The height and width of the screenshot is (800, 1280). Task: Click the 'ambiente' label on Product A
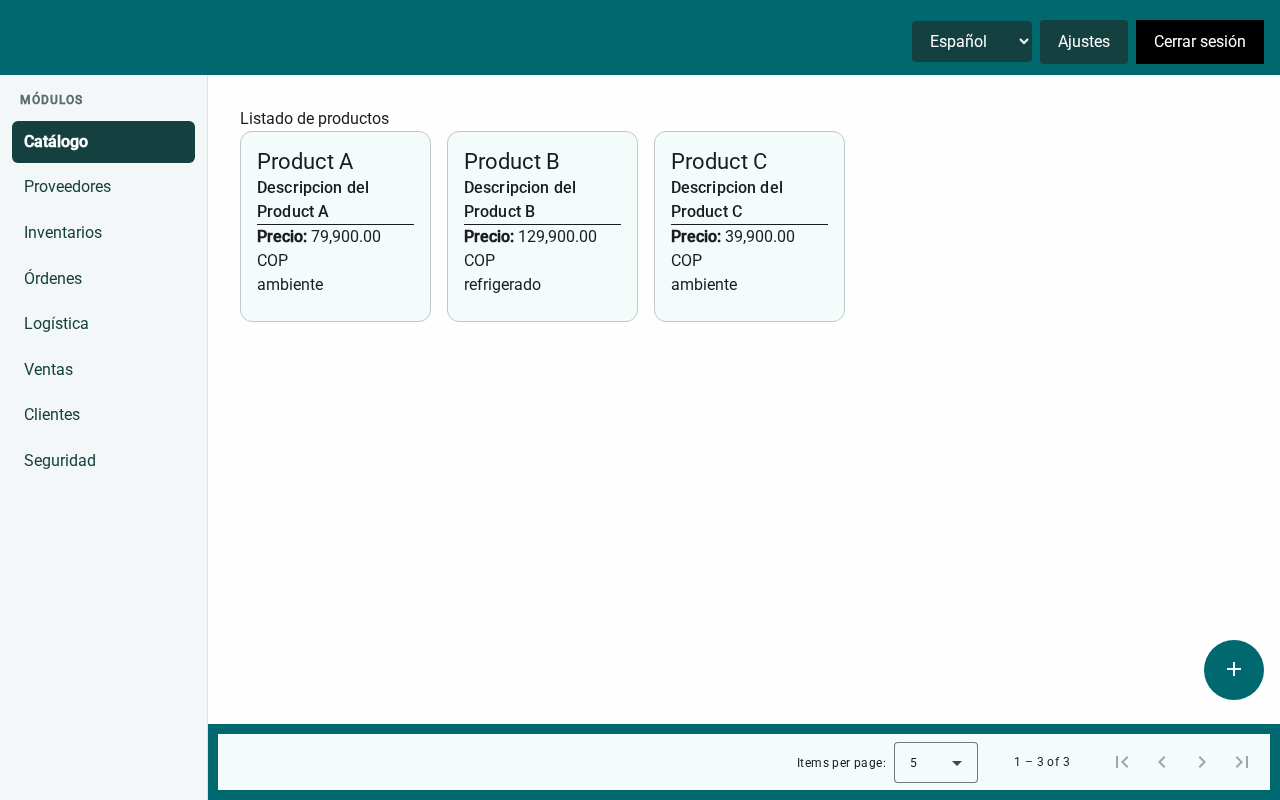(x=290, y=285)
